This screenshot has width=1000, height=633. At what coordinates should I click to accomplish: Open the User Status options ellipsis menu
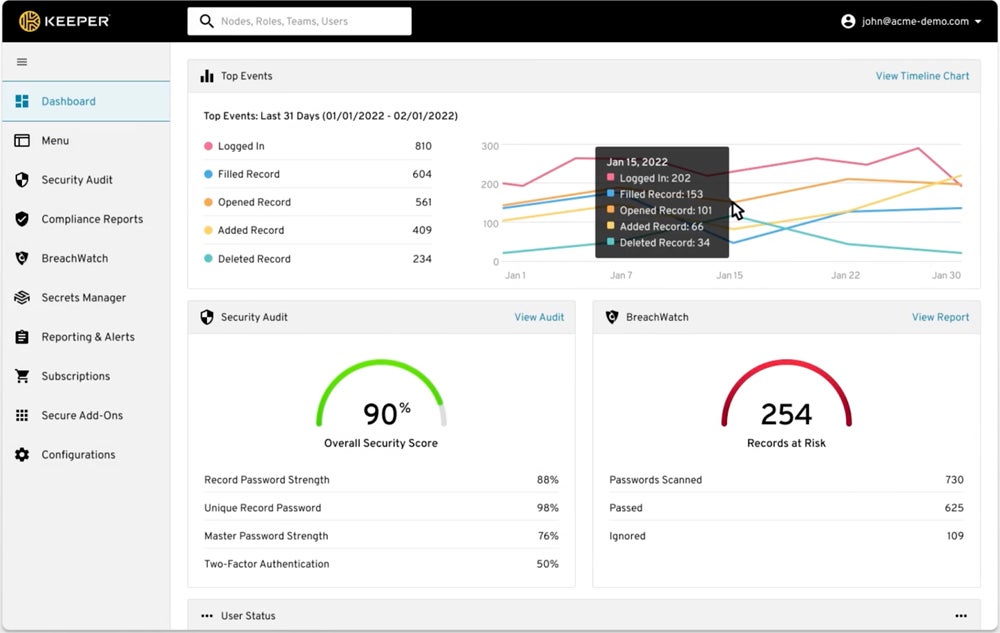(x=960, y=616)
